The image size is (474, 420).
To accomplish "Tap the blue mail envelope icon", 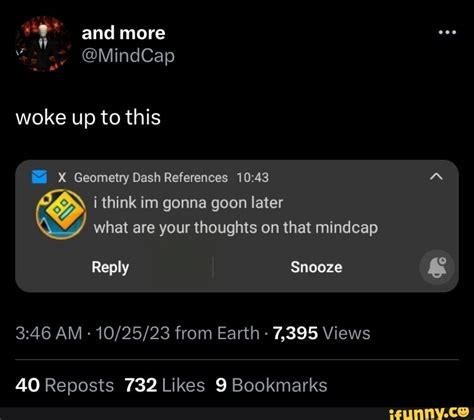I will coord(39,177).
